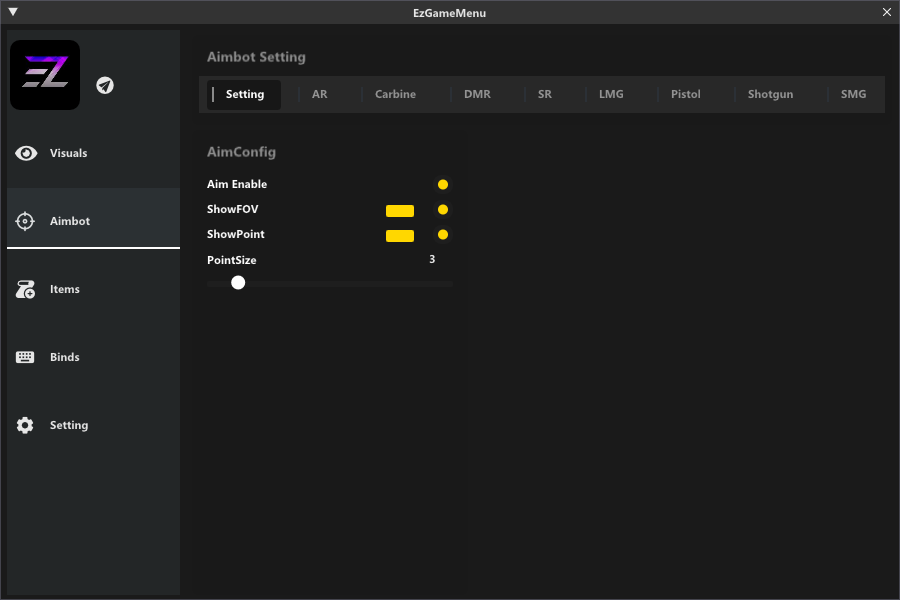
Task: Select Aimbot in the sidebar
Action: (94, 221)
